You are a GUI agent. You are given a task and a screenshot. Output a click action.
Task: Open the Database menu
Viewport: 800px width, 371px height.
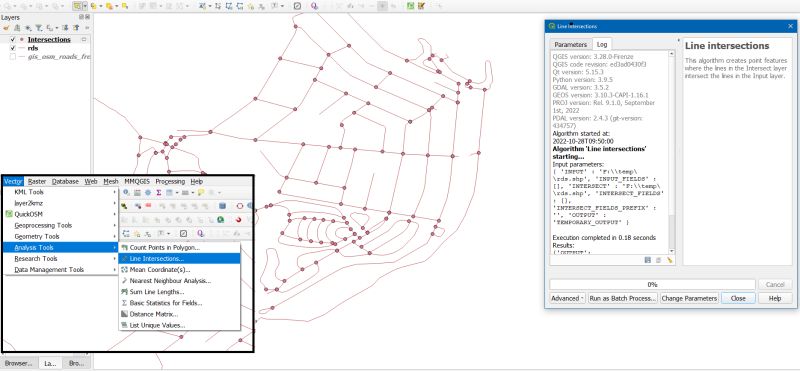click(x=65, y=181)
